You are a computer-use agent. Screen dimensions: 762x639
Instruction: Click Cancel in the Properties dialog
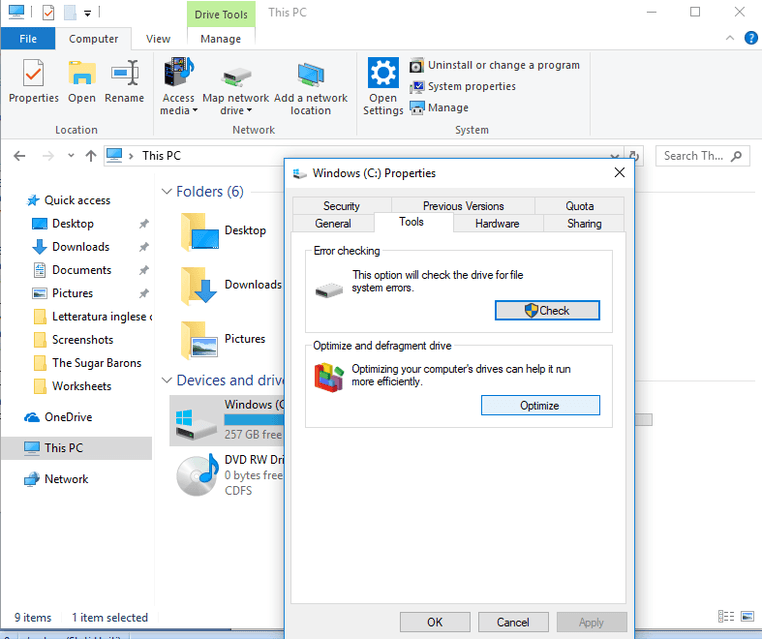(x=513, y=622)
